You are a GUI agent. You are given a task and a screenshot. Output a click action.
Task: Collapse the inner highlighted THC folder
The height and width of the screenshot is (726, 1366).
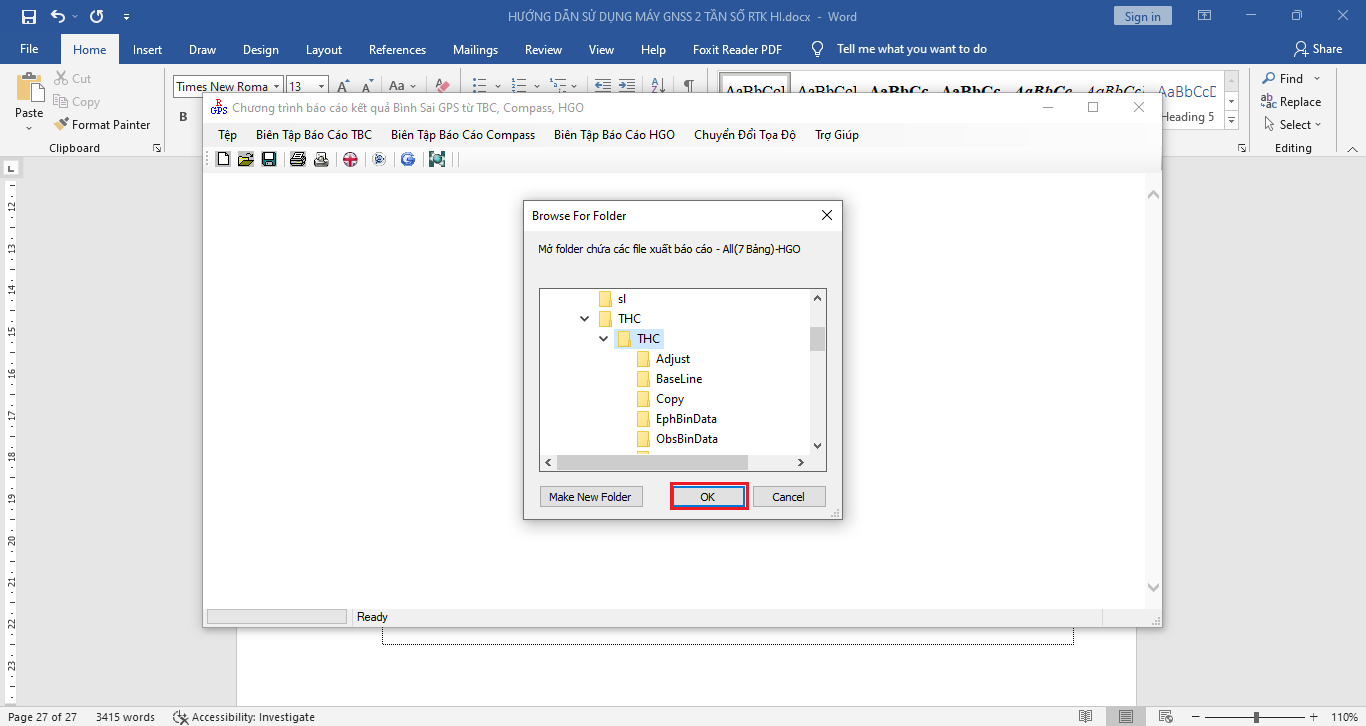pyautogui.click(x=604, y=339)
